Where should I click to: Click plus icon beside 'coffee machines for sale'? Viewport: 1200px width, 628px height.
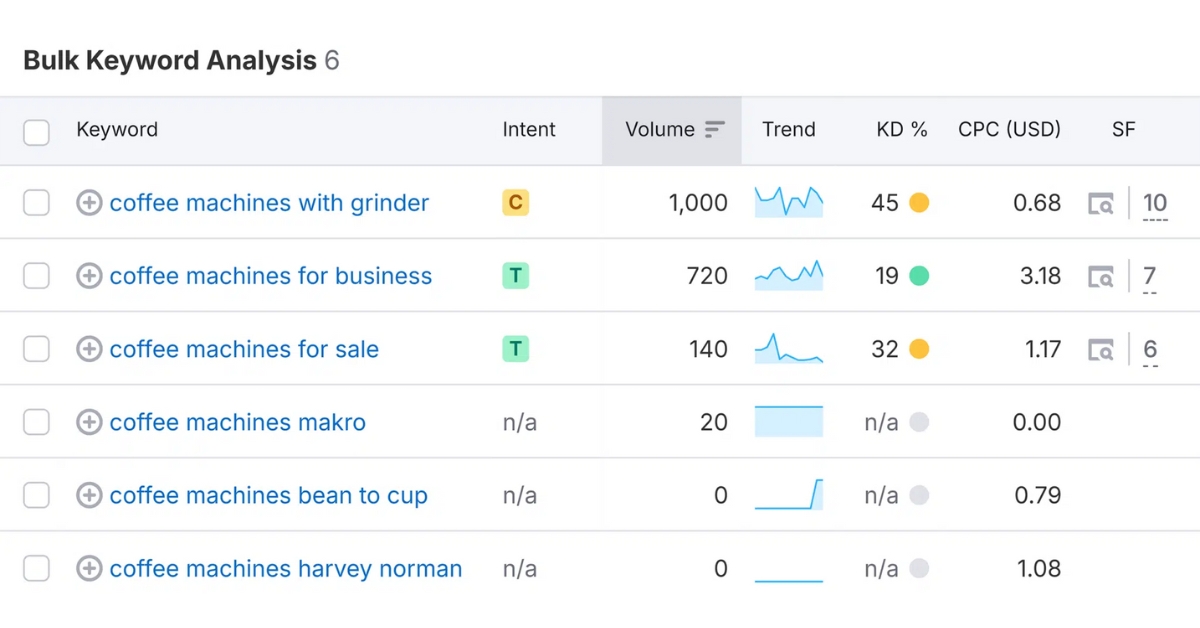[x=89, y=349]
